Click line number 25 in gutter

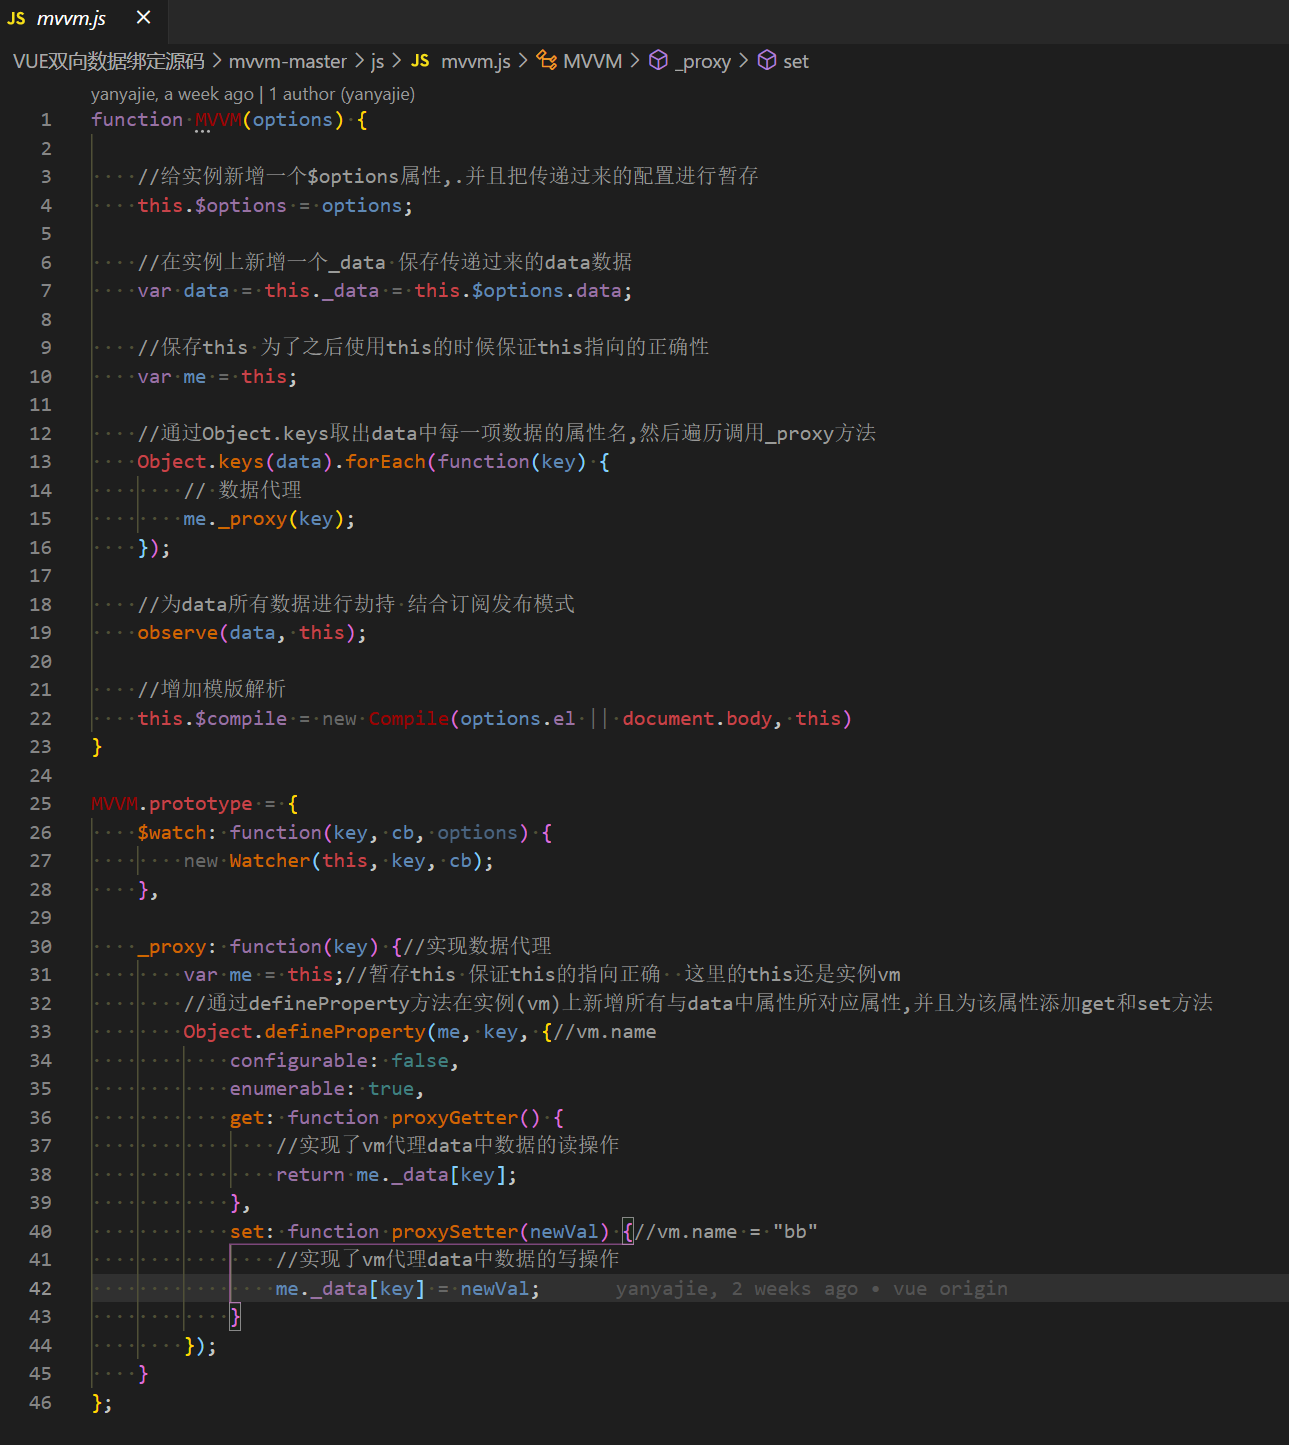click(40, 804)
